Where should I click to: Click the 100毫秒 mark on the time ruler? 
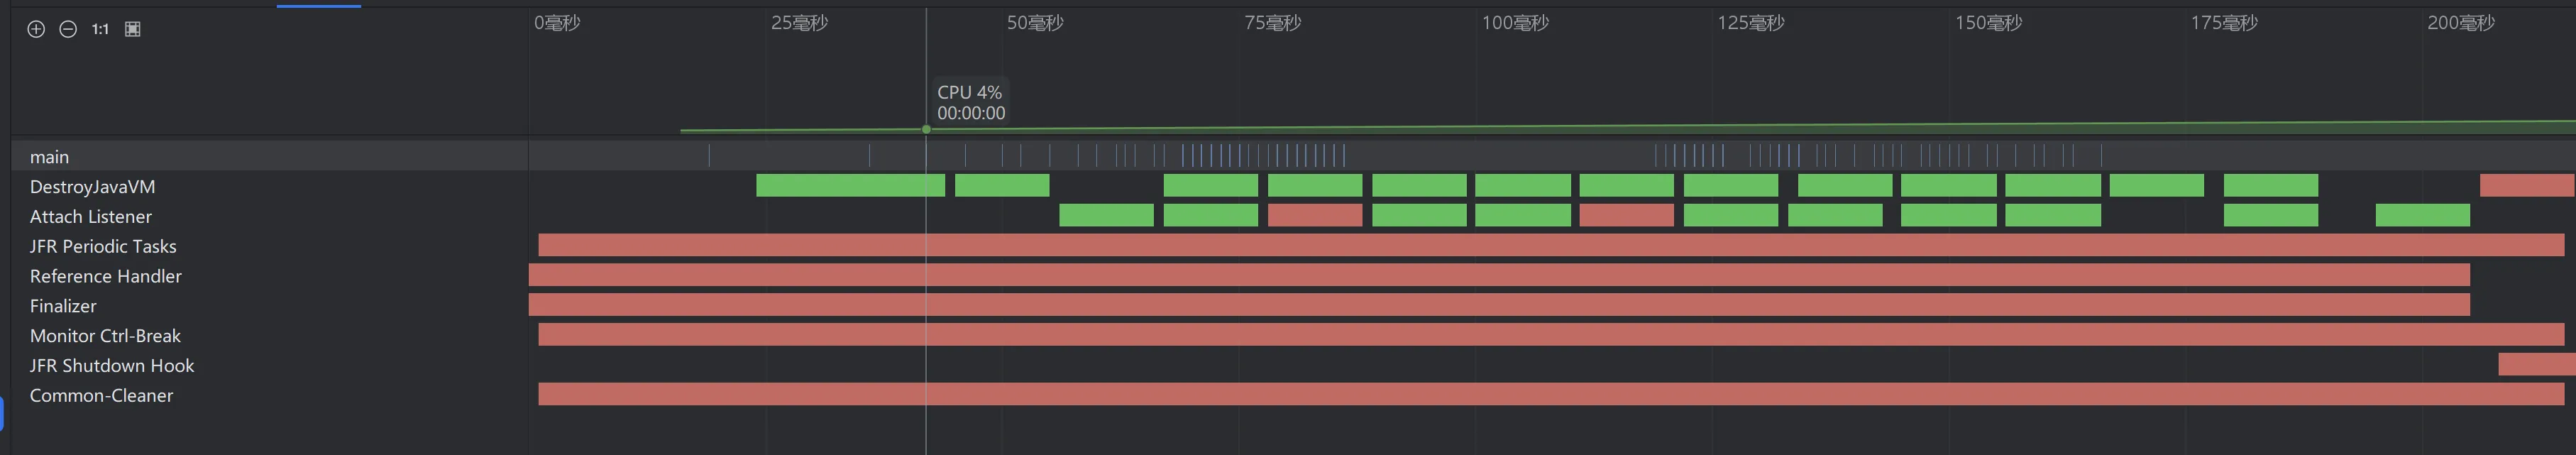(1515, 23)
